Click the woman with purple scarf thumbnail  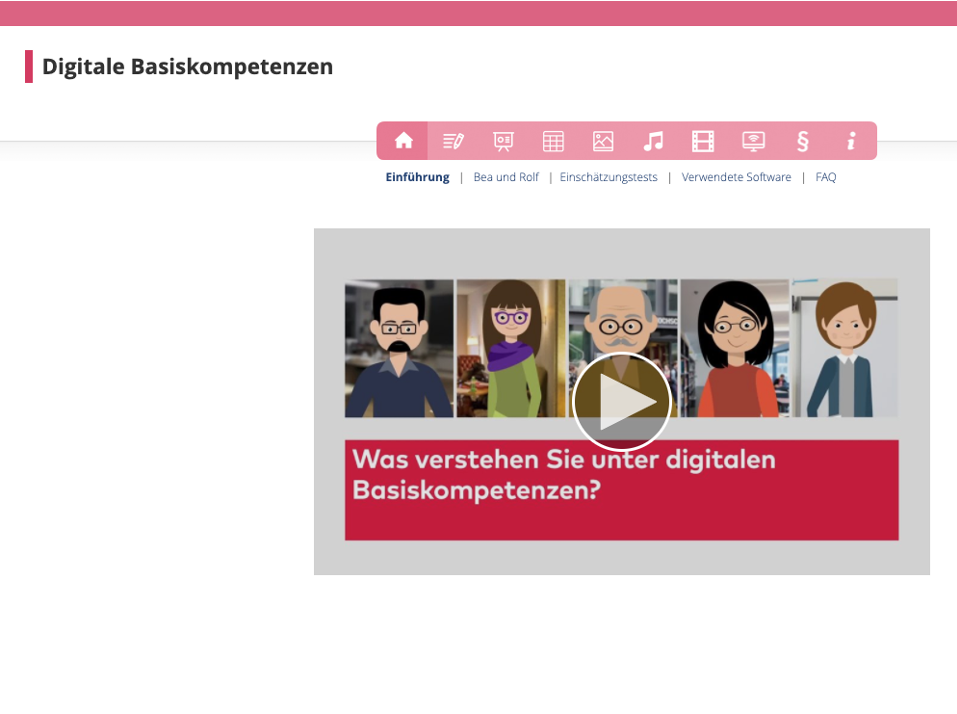[x=511, y=348]
